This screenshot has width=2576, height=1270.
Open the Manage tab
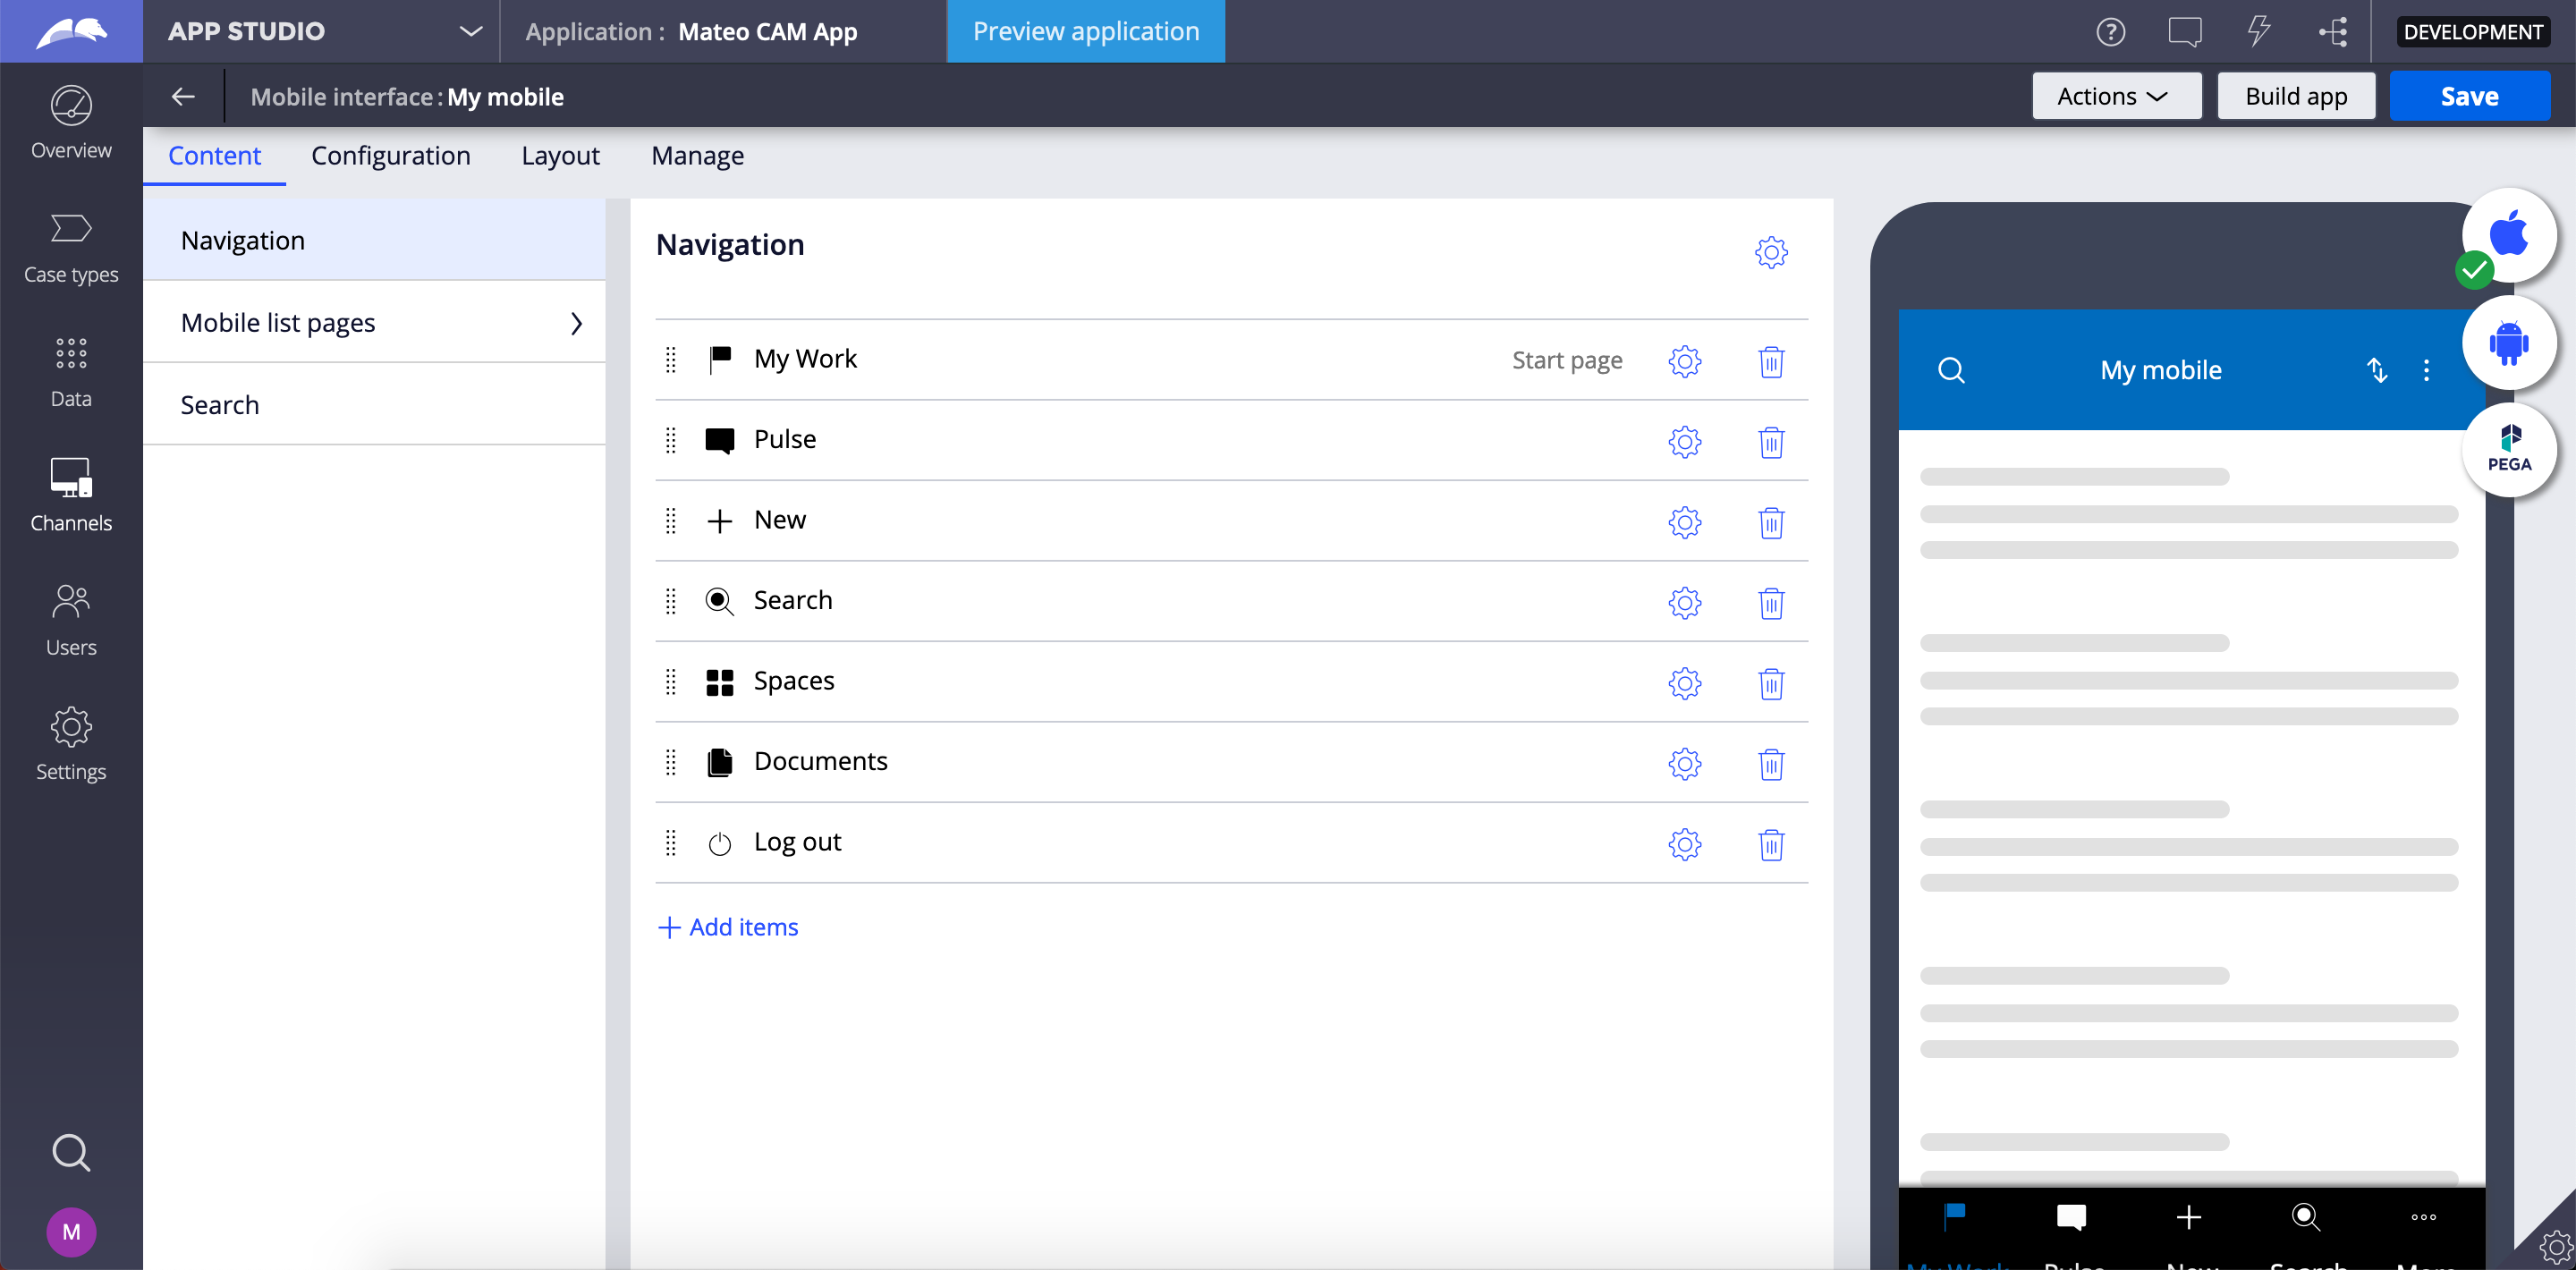pyautogui.click(x=697, y=156)
